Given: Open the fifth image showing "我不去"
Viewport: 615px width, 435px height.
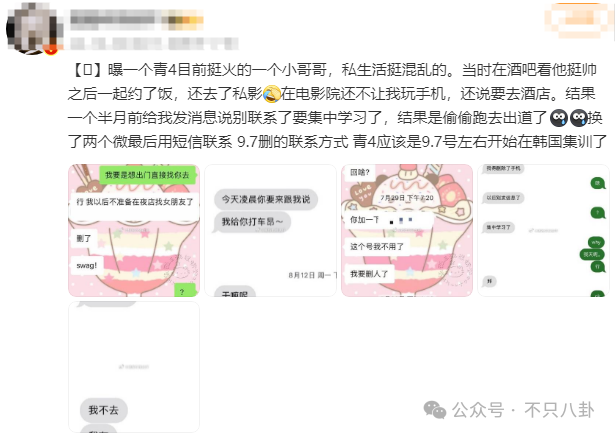Looking at the screenshot, I should pyautogui.click(x=134, y=367).
